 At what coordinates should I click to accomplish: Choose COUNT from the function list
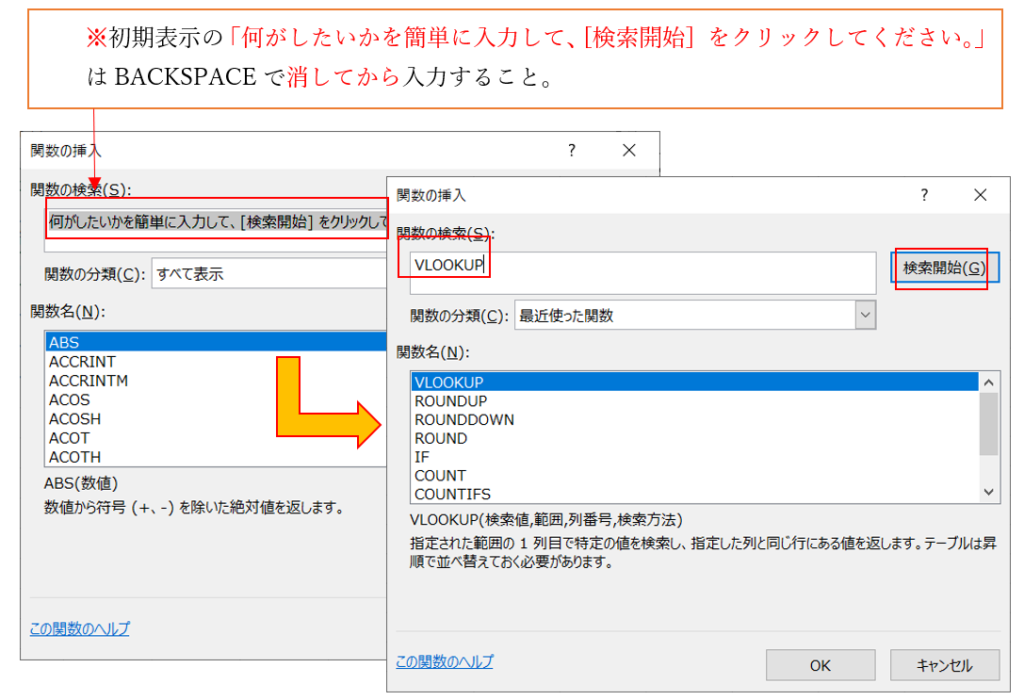pos(440,476)
